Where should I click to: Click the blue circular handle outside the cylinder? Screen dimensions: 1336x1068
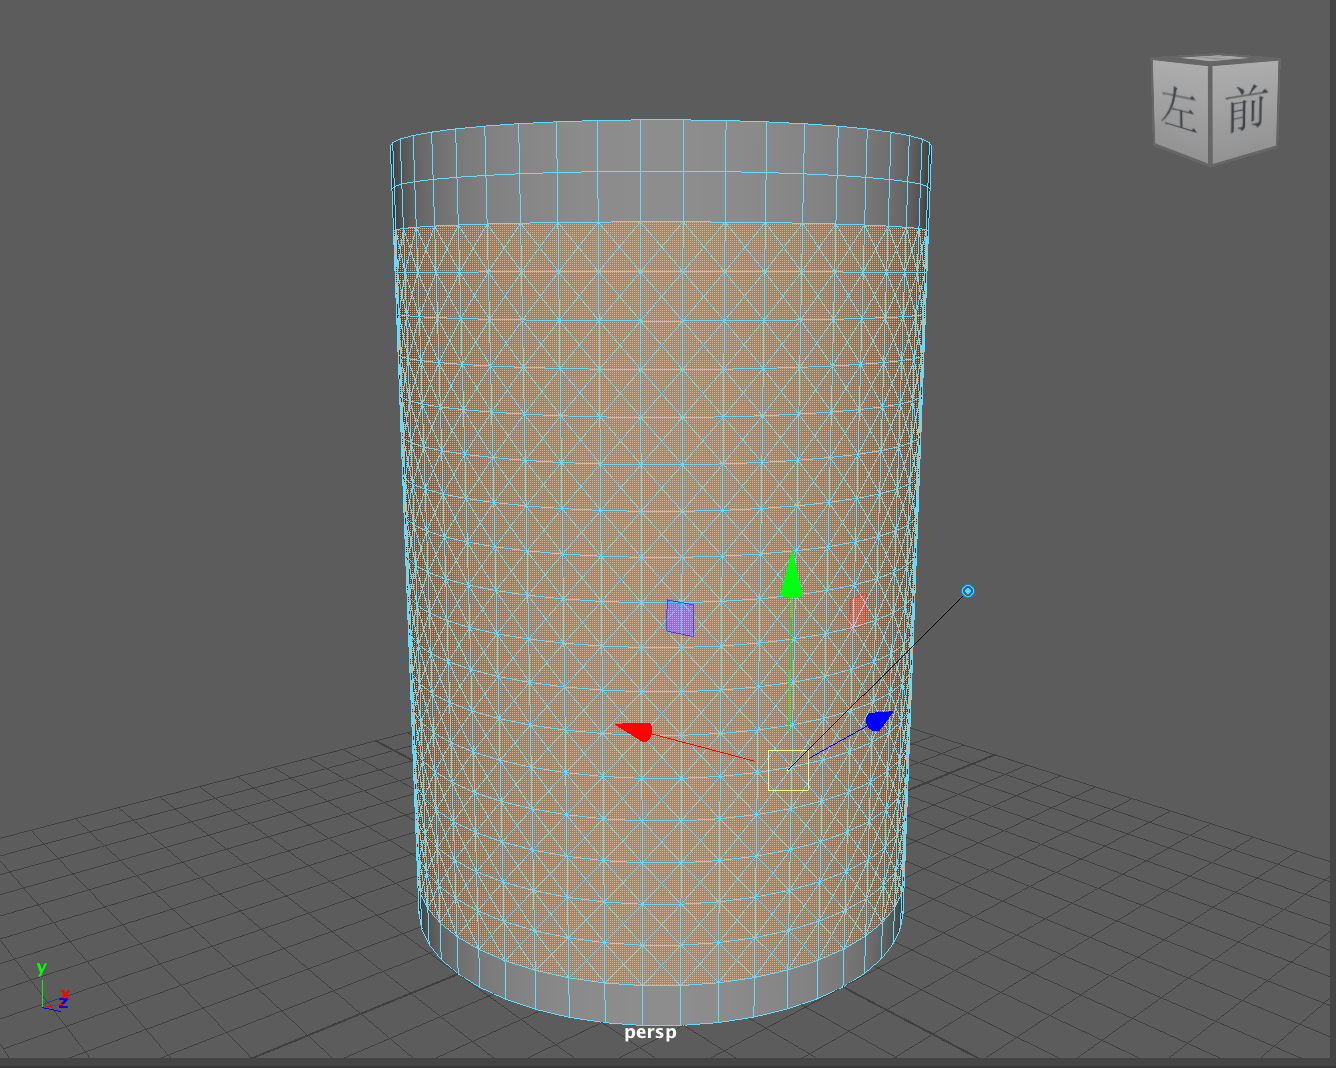[x=968, y=591]
